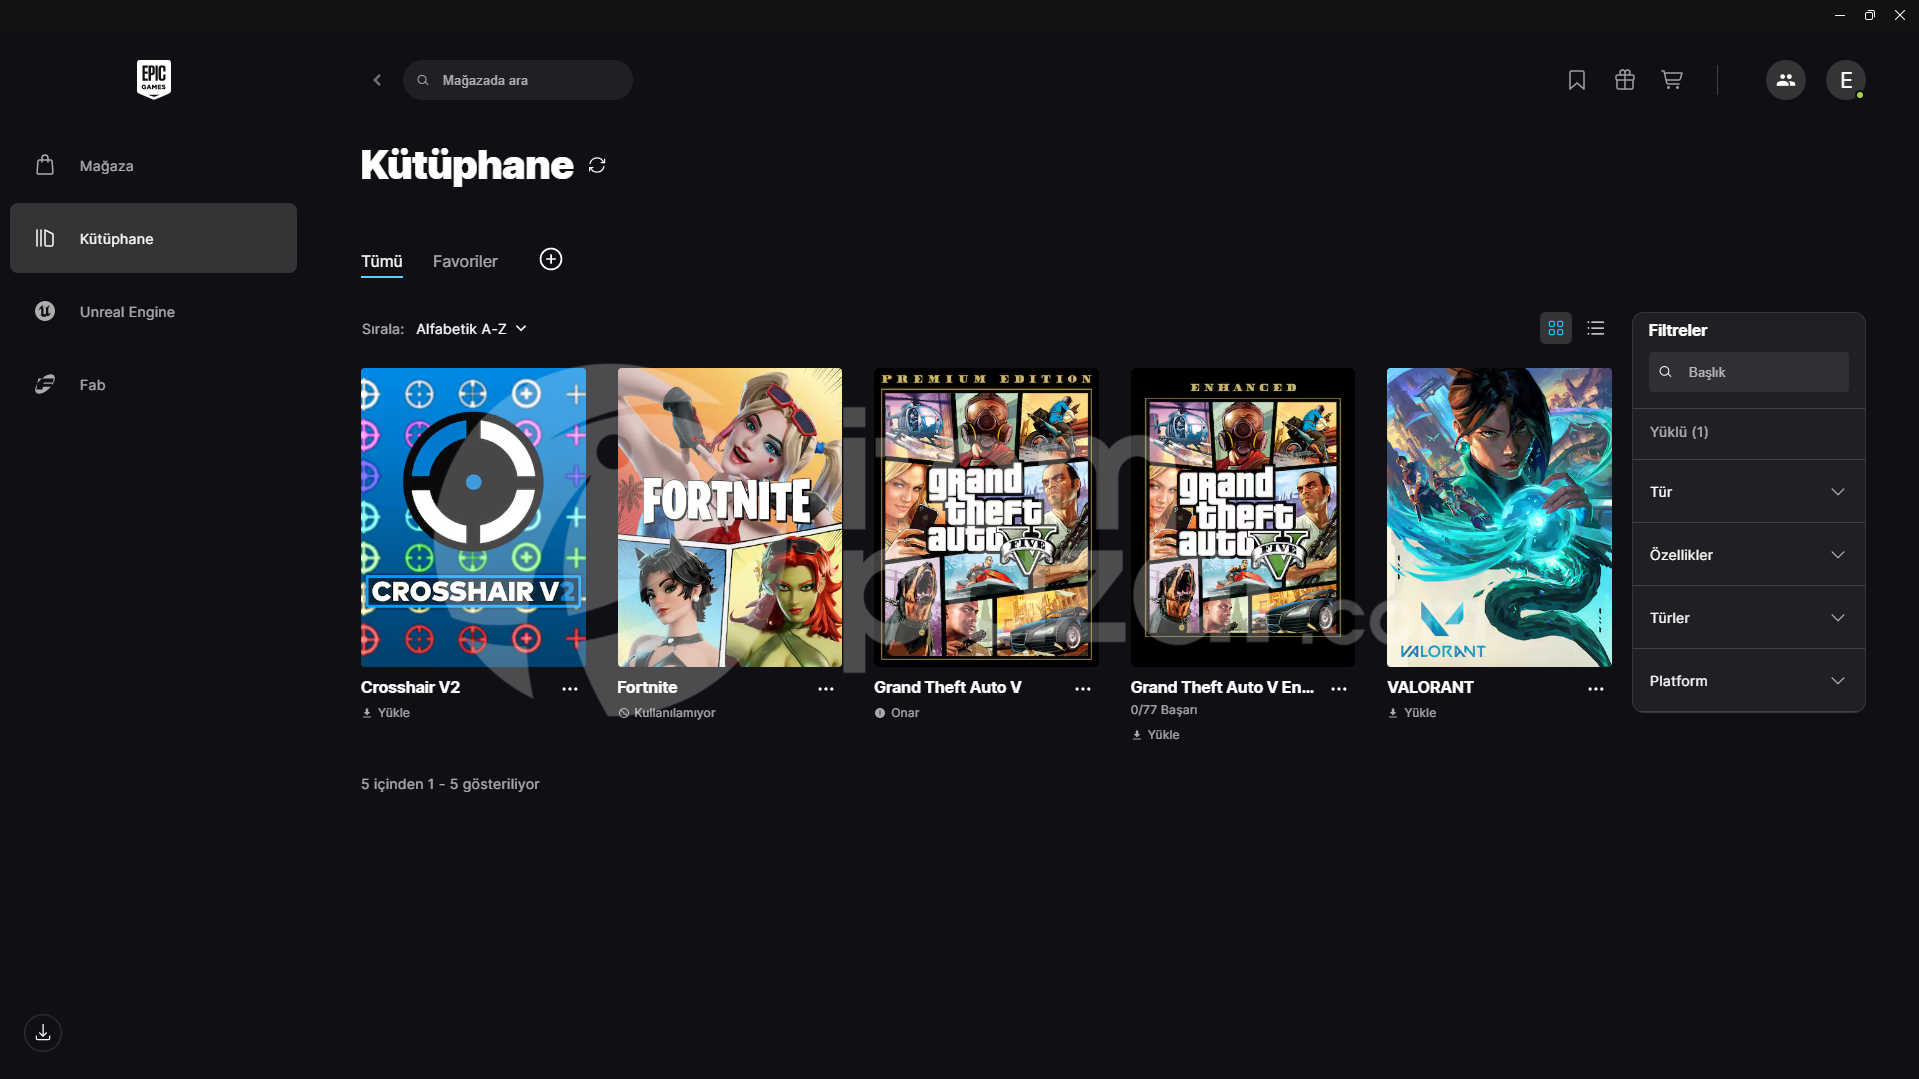Screen dimensions: 1919x1079
Task: Open the Alfabetik A-Z sort dropdown
Action: 471,329
